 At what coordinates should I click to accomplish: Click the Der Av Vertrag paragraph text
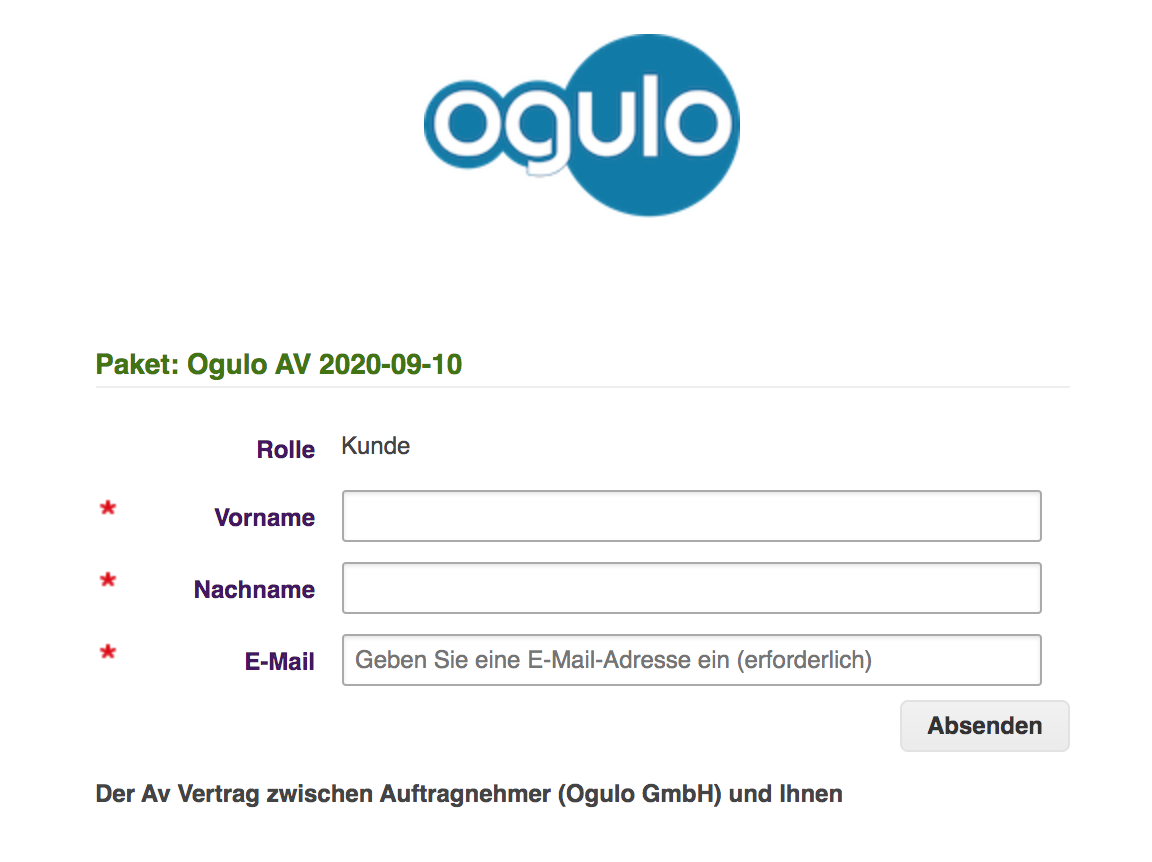469,794
